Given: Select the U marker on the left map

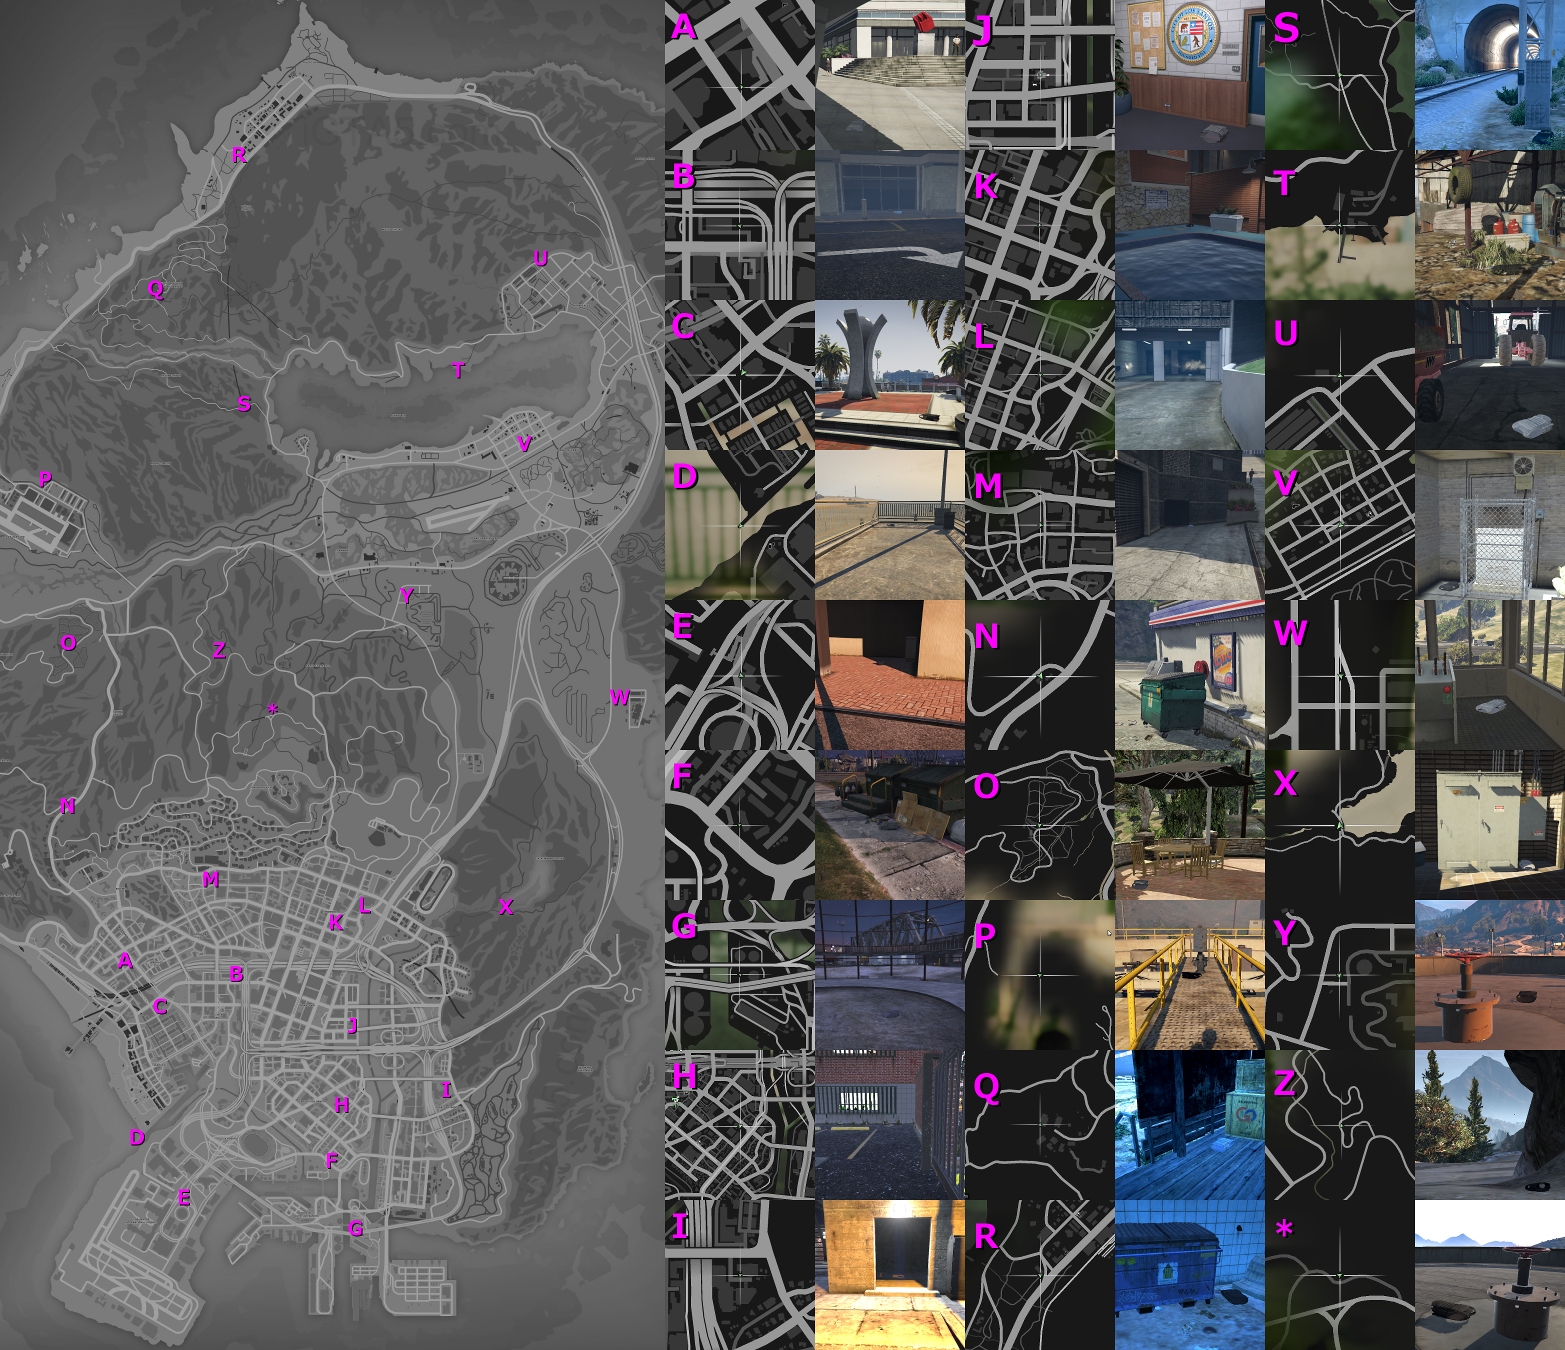Looking at the screenshot, I should click(541, 258).
